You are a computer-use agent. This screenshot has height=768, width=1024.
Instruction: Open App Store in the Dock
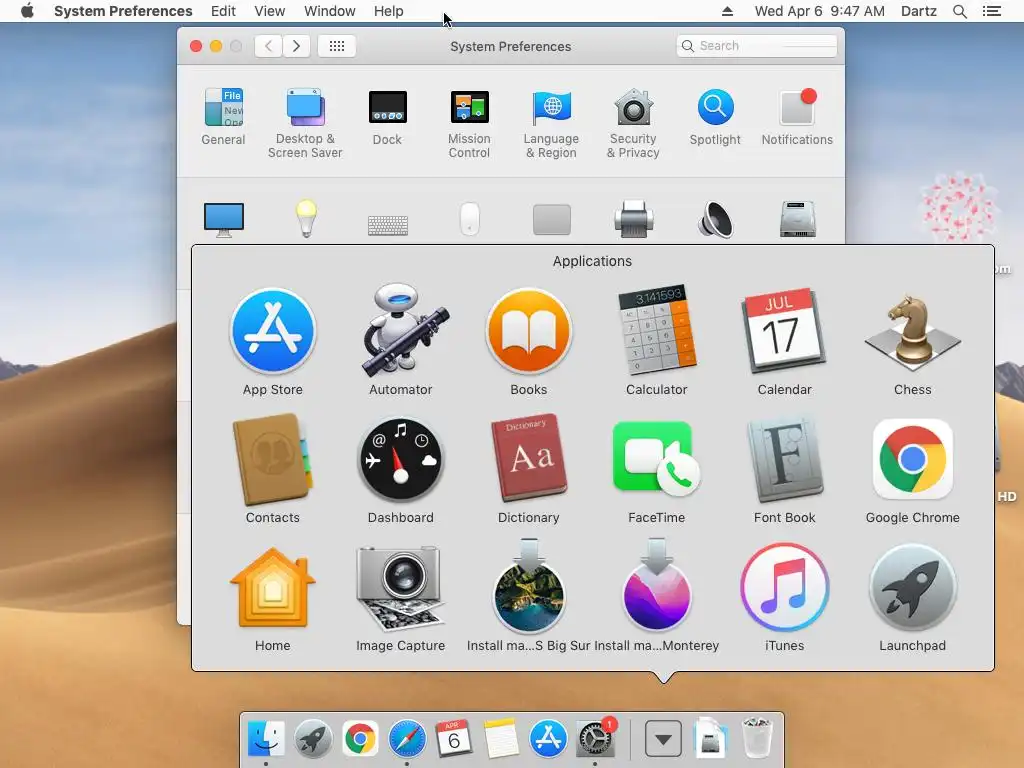point(548,739)
